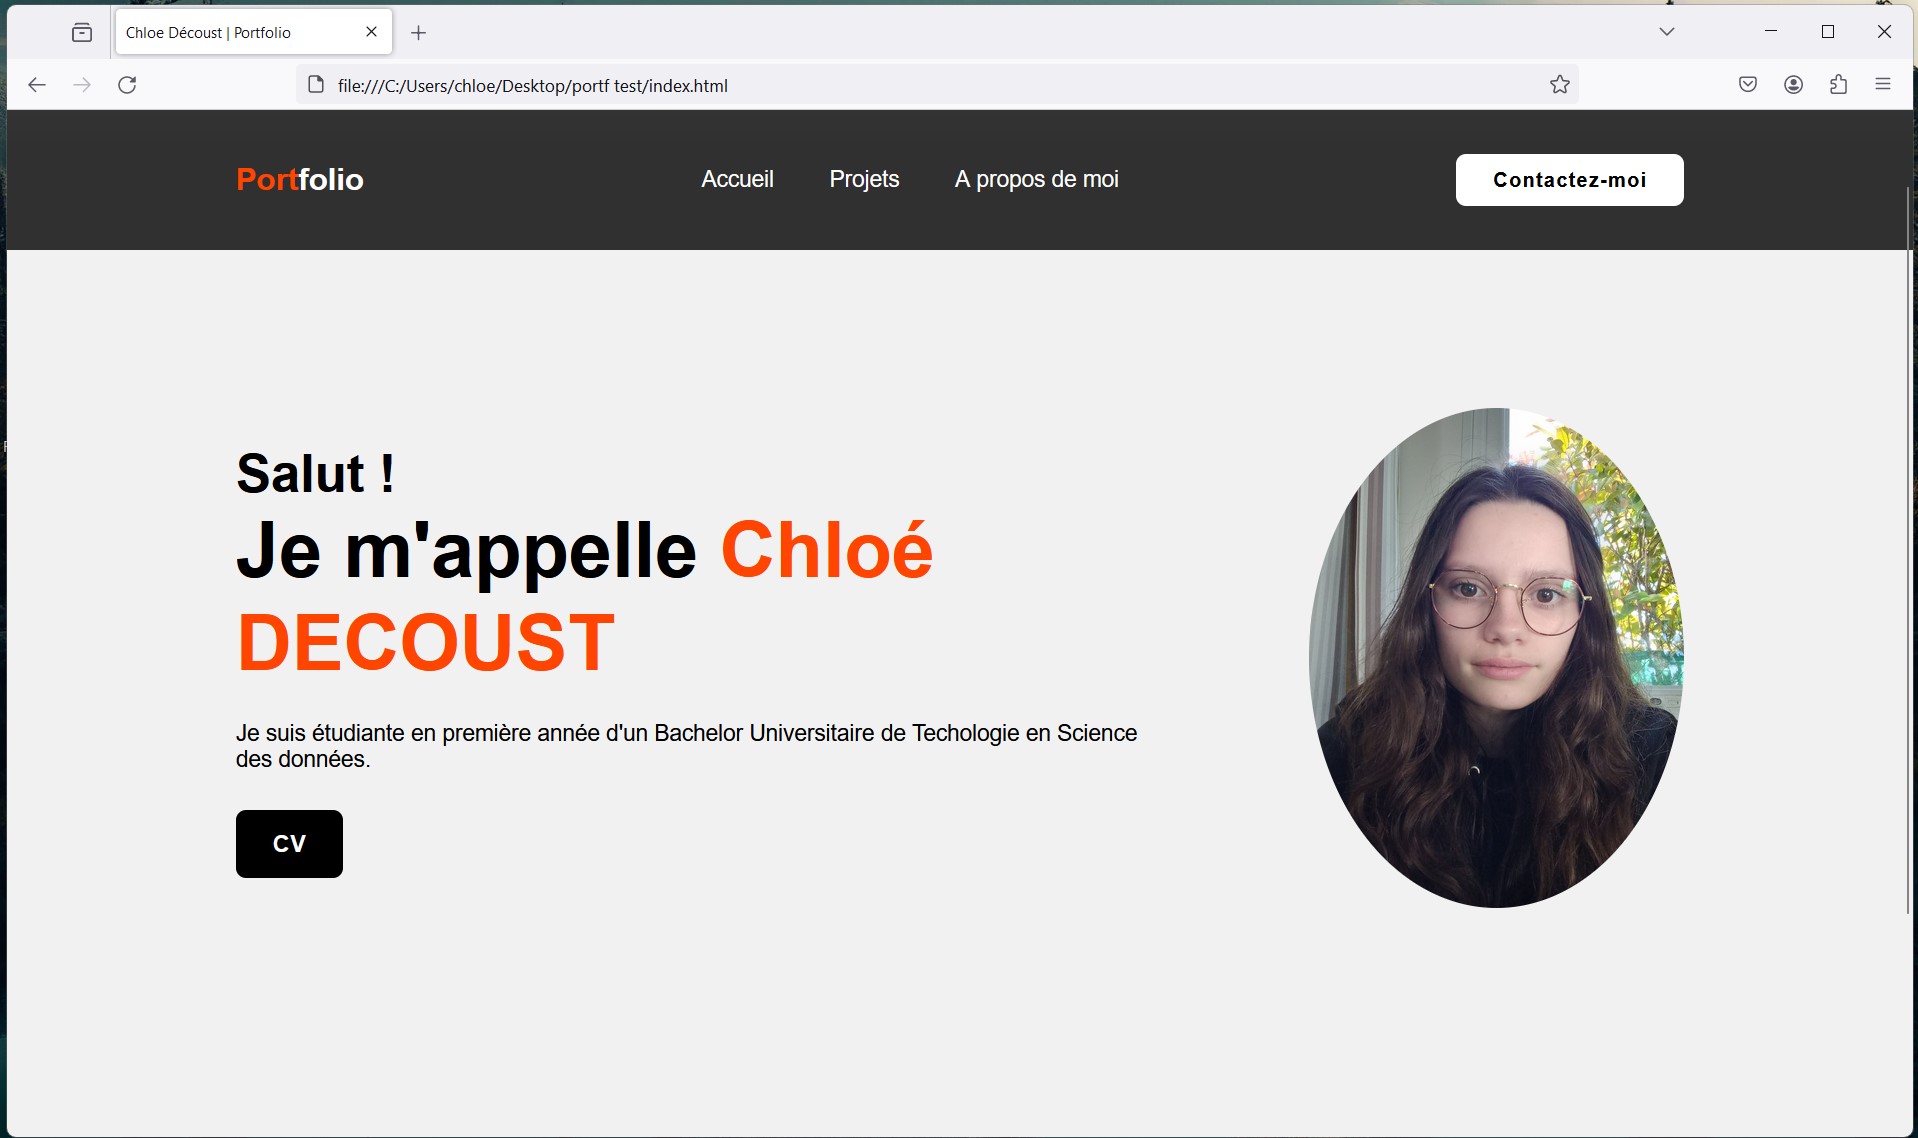
Task: Open the Extensions puzzle icon
Action: coord(1838,85)
